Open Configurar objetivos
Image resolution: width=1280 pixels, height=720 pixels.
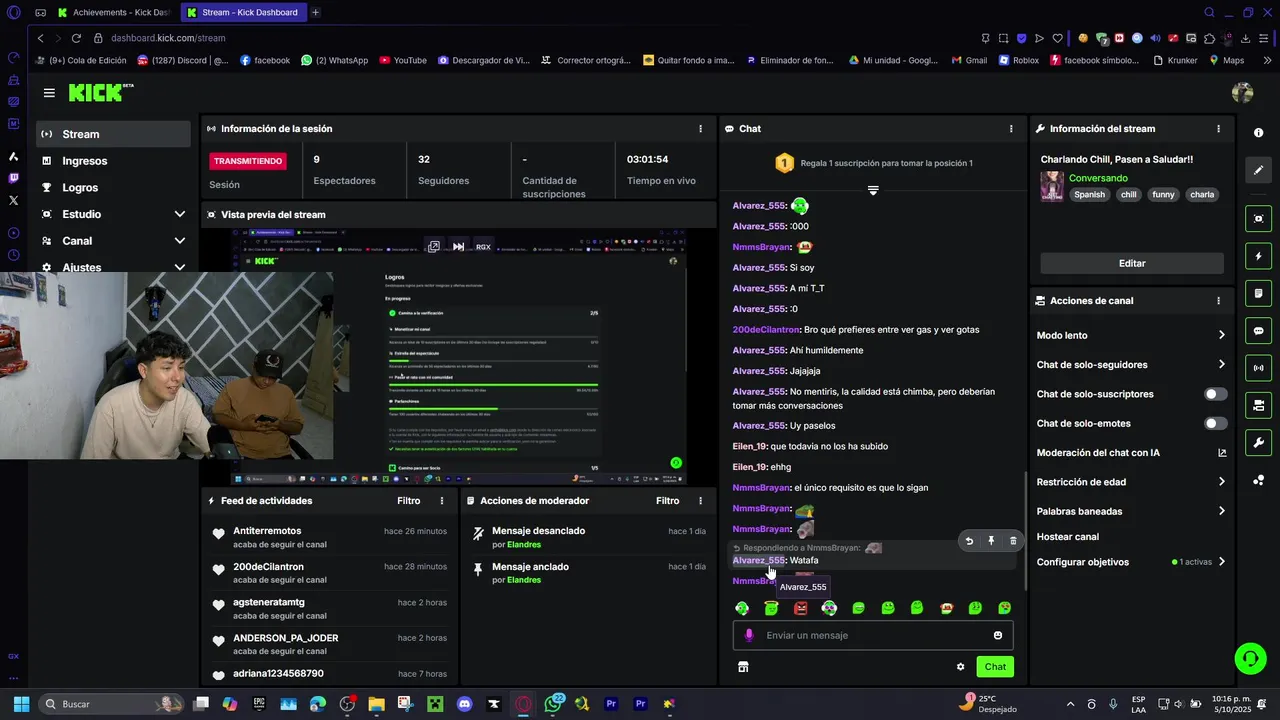tap(1131, 562)
